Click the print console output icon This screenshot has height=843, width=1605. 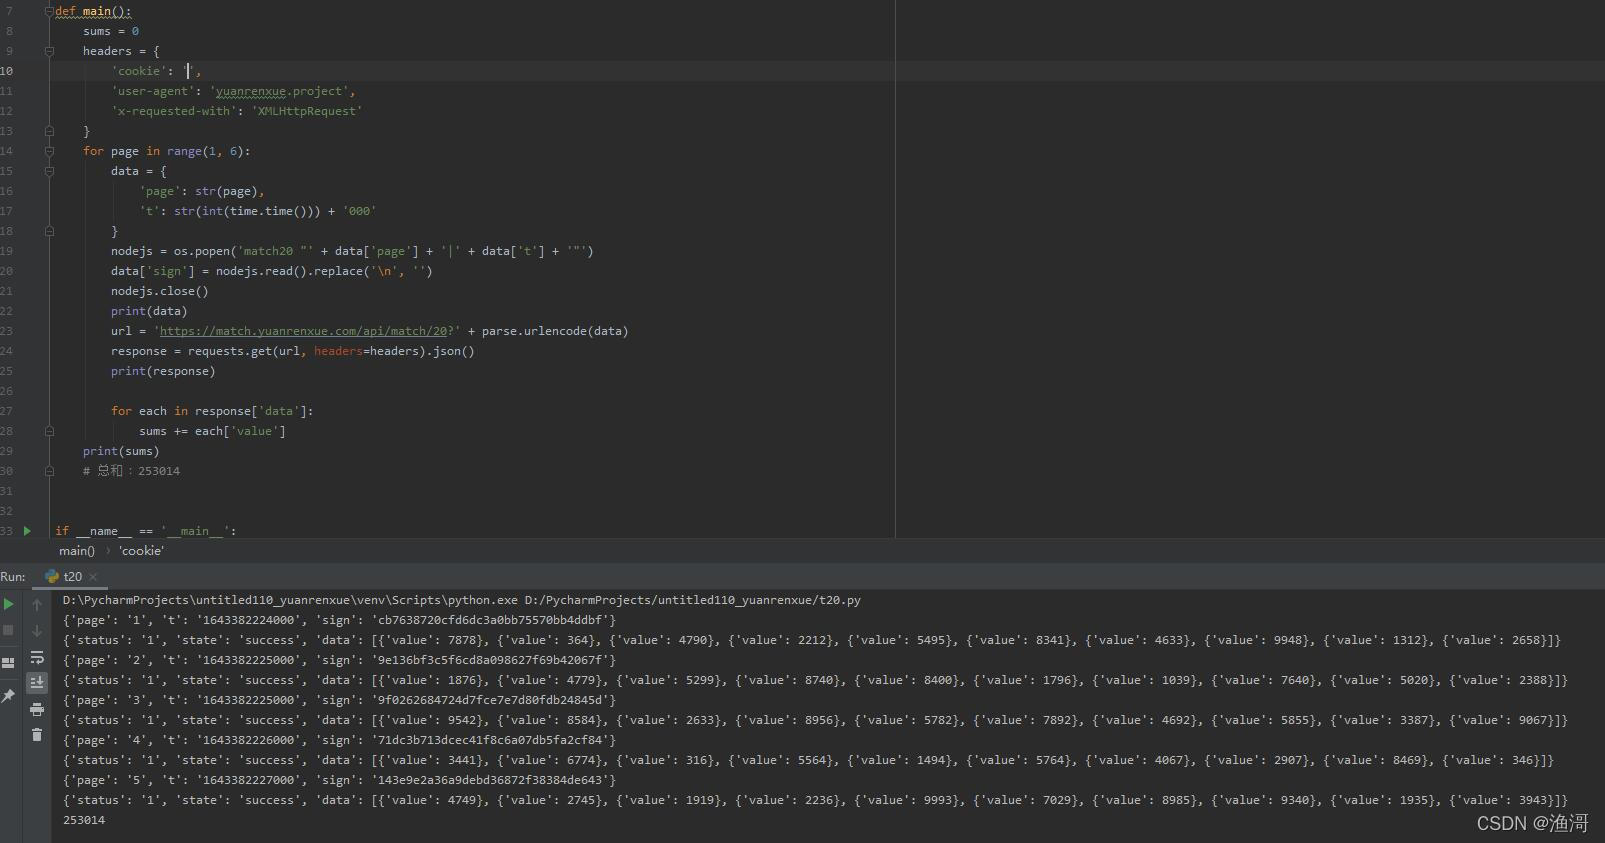[x=37, y=709]
